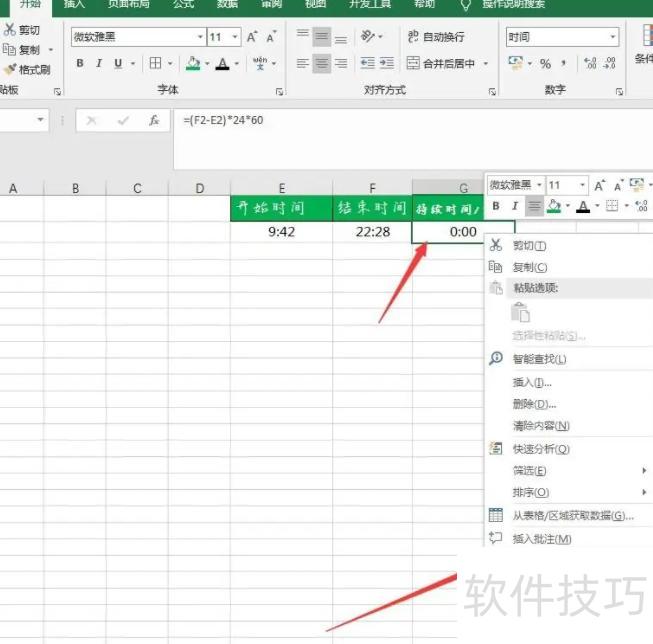Image resolution: width=653 pixels, height=644 pixels.
Task: Click cell E2 showing 9:42
Action: pos(282,232)
